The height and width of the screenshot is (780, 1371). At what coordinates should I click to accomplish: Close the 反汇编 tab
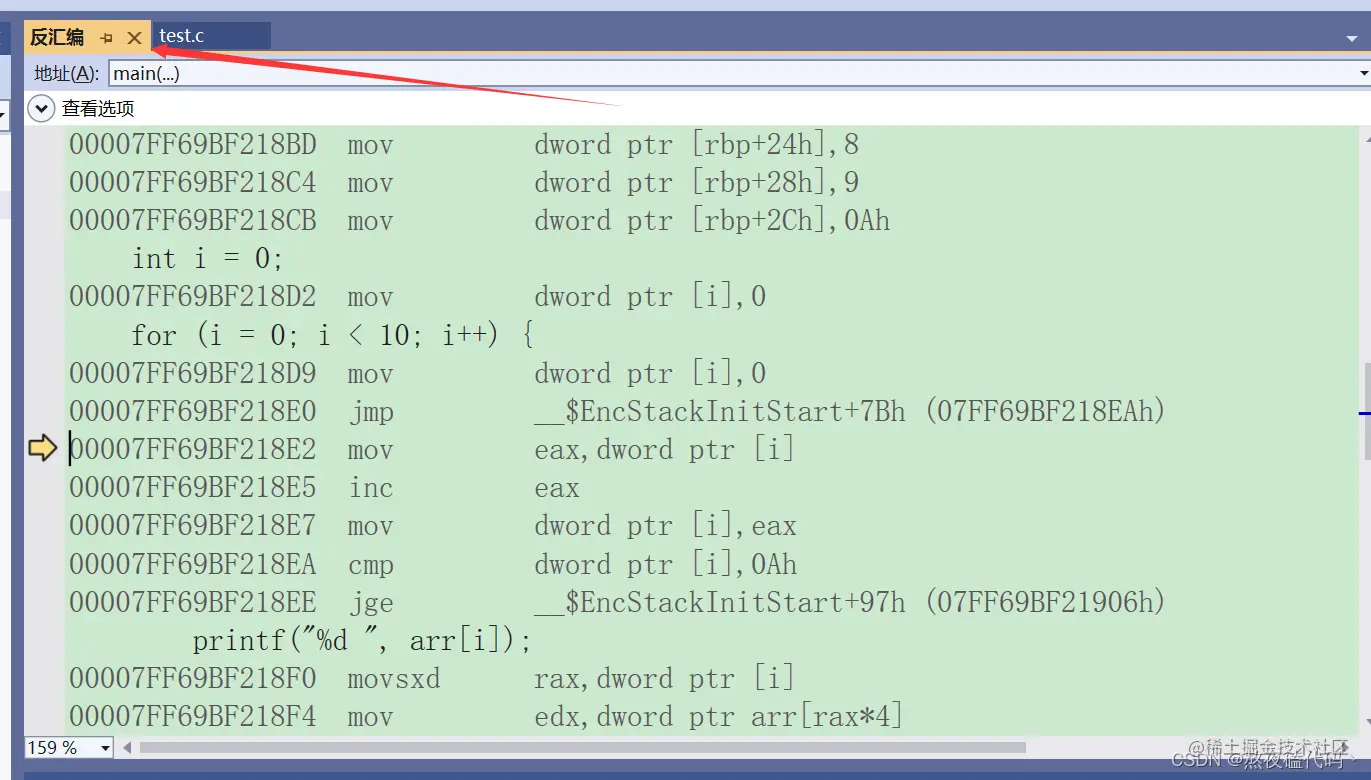[x=134, y=38]
